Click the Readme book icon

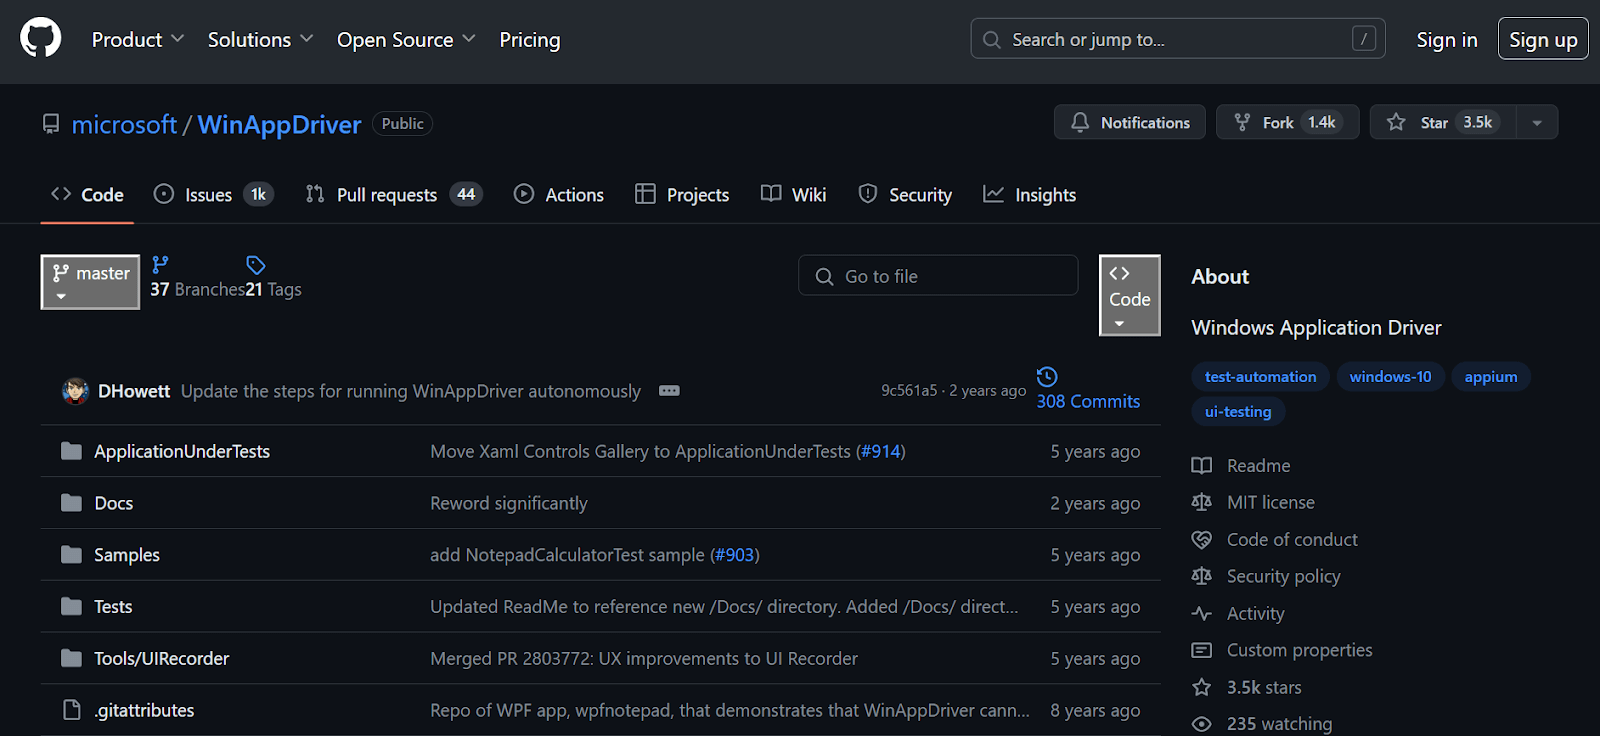click(1202, 466)
